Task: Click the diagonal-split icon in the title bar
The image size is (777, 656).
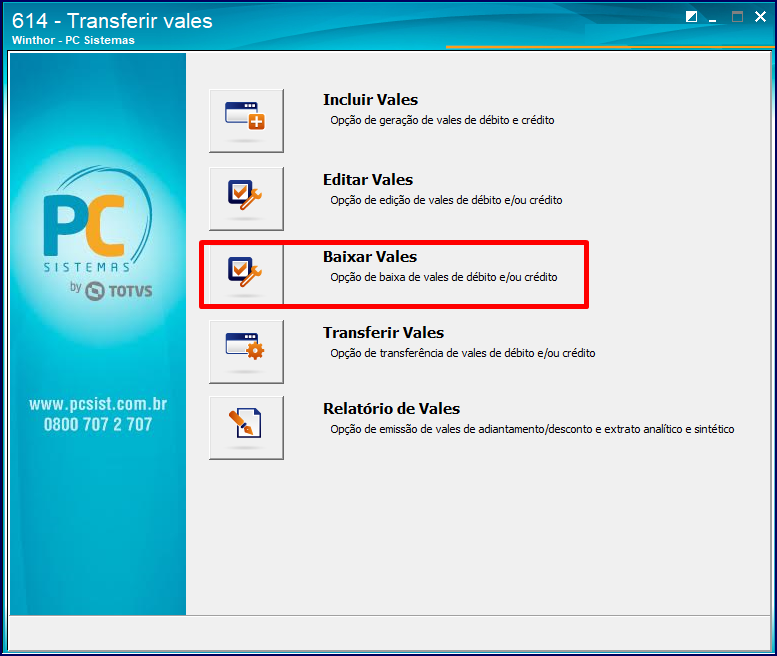Action: point(691,17)
